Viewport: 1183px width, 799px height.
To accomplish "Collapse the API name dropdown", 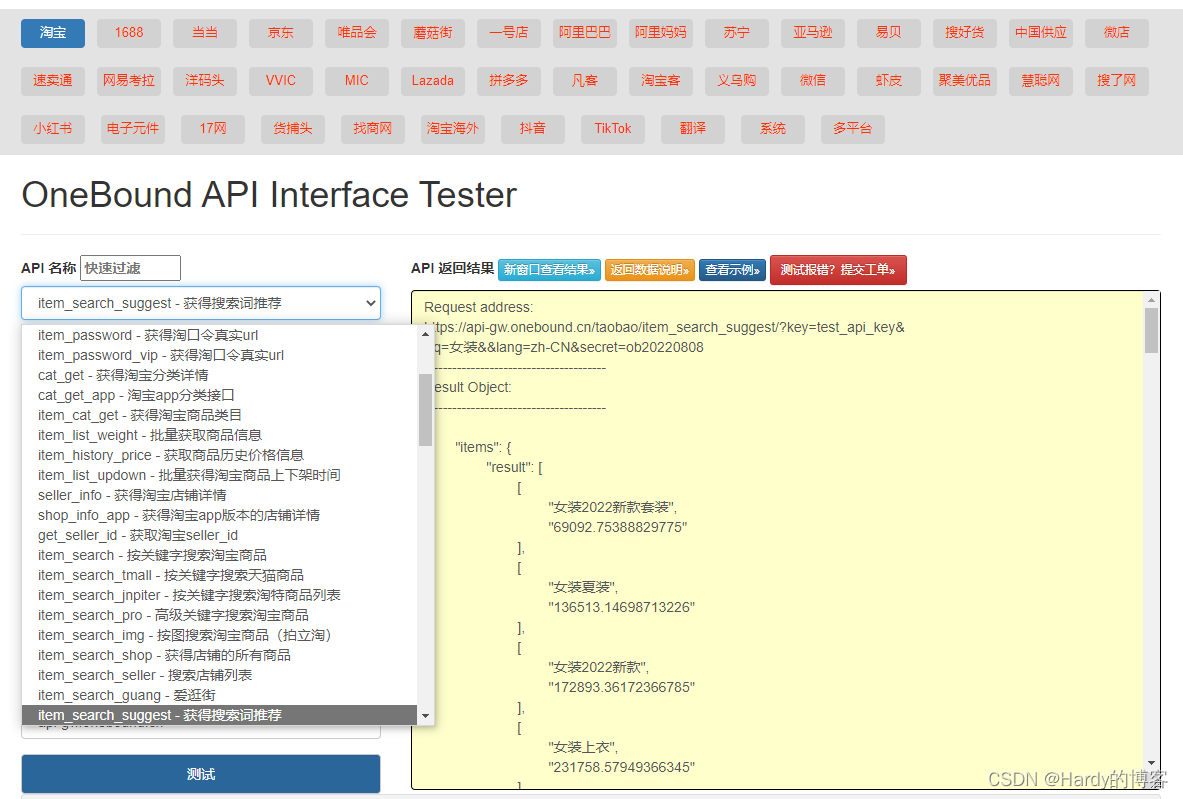I will point(201,303).
